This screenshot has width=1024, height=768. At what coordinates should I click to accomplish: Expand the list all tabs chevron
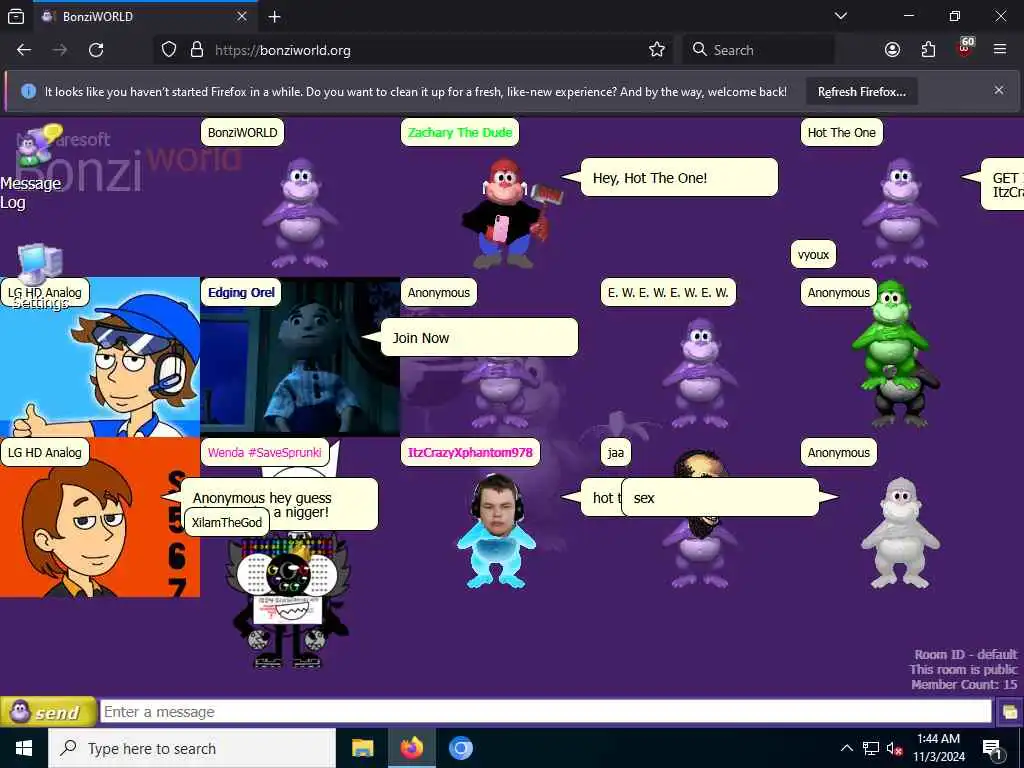[841, 16]
